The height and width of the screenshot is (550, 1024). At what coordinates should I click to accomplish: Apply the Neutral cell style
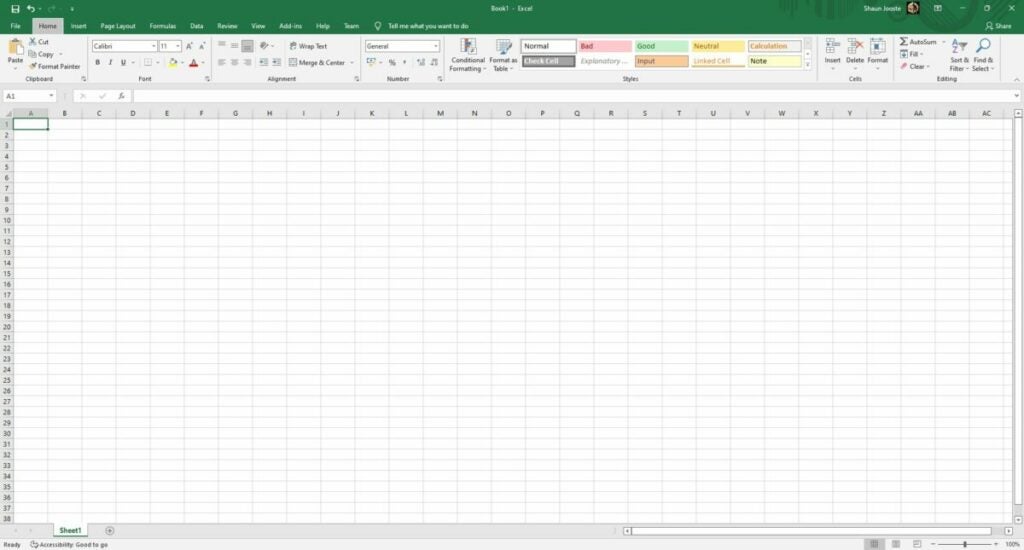click(x=718, y=46)
